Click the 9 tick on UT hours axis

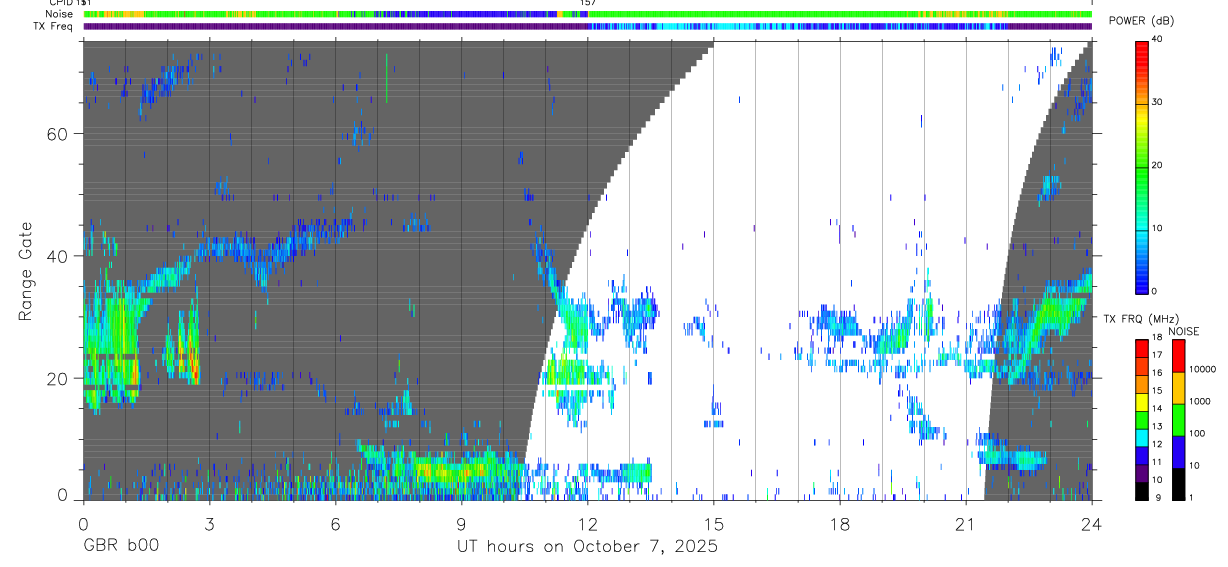[x=461, y=524]
